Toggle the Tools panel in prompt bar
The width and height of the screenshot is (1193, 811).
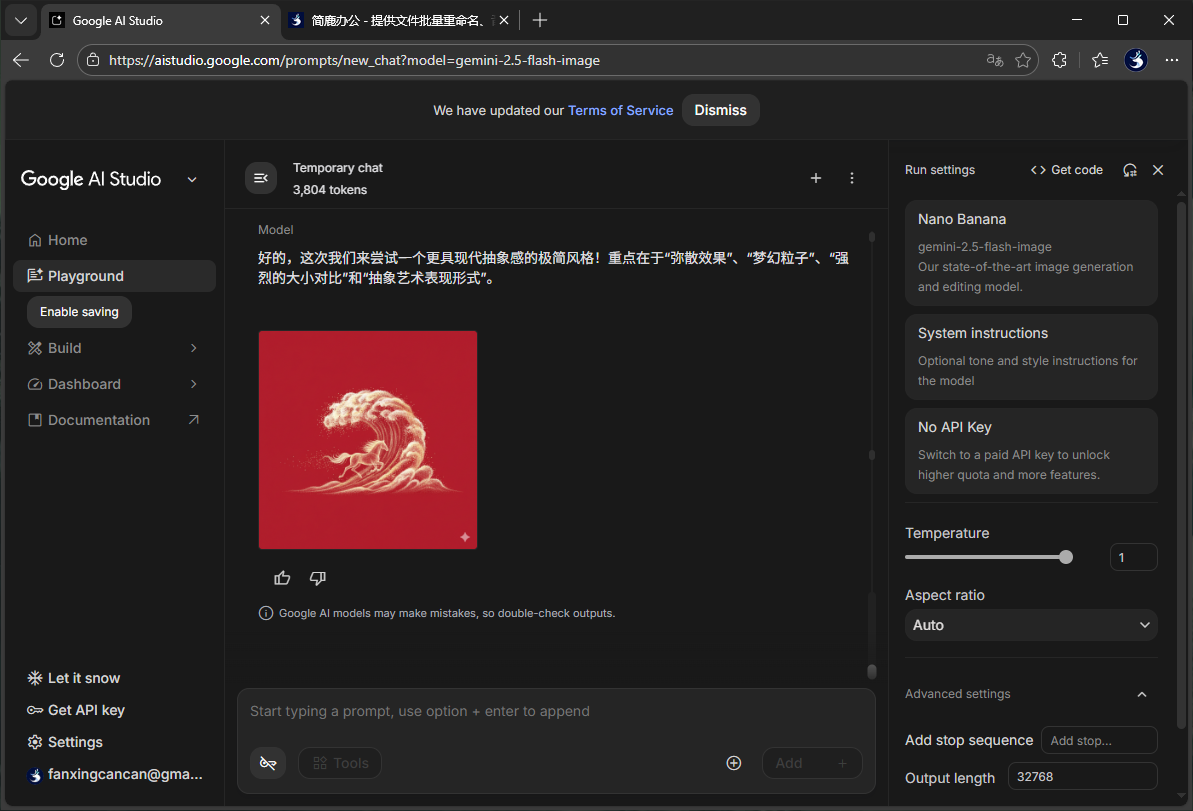(340, 762)
